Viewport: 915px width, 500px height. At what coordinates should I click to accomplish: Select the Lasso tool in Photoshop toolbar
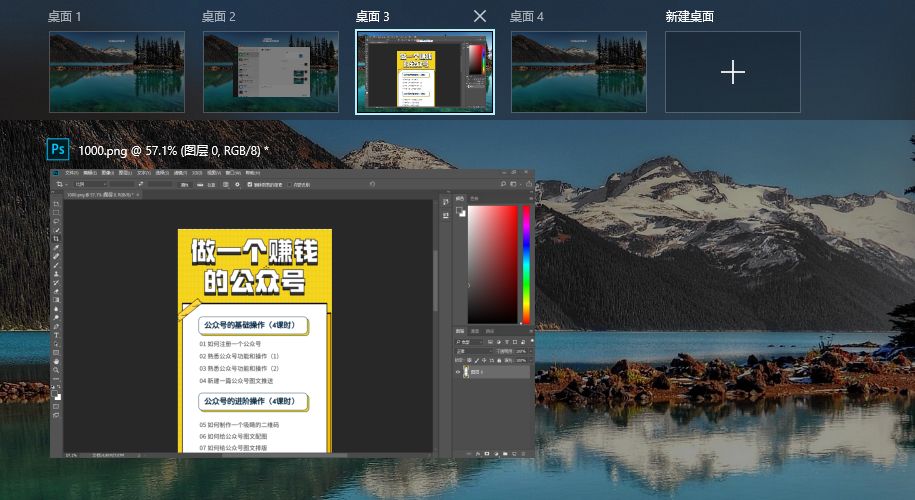[x=56, y=221]
